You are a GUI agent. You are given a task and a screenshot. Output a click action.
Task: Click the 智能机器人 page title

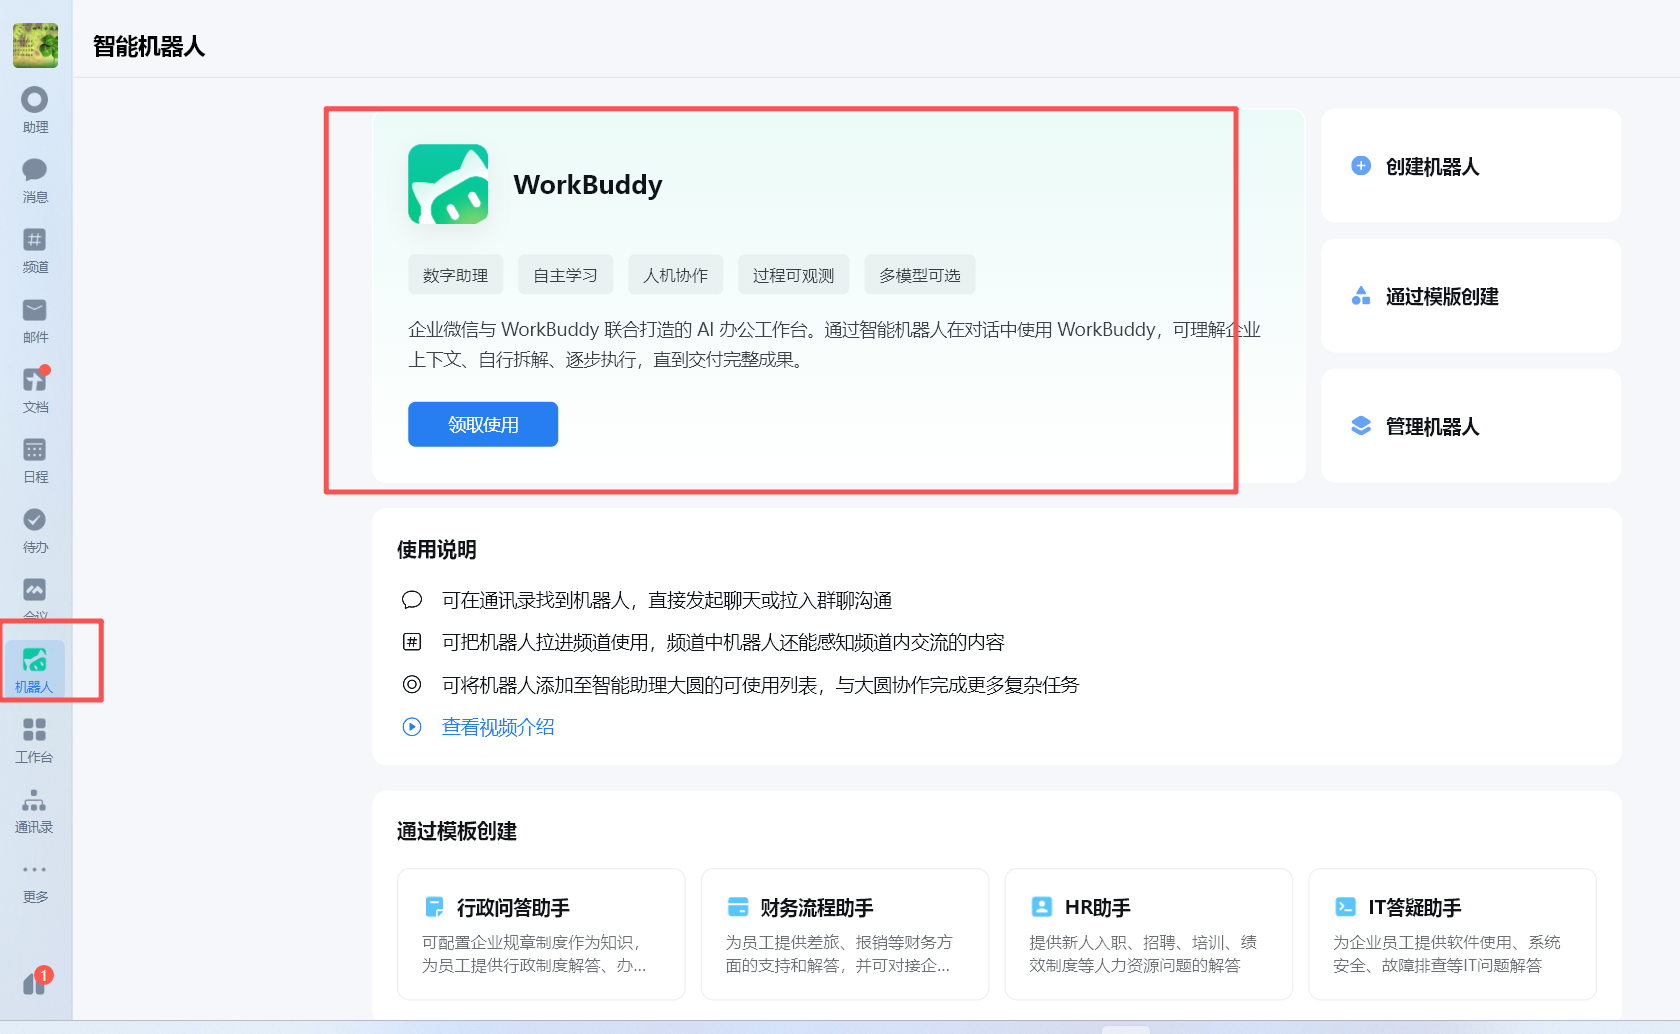click(149, 47)
